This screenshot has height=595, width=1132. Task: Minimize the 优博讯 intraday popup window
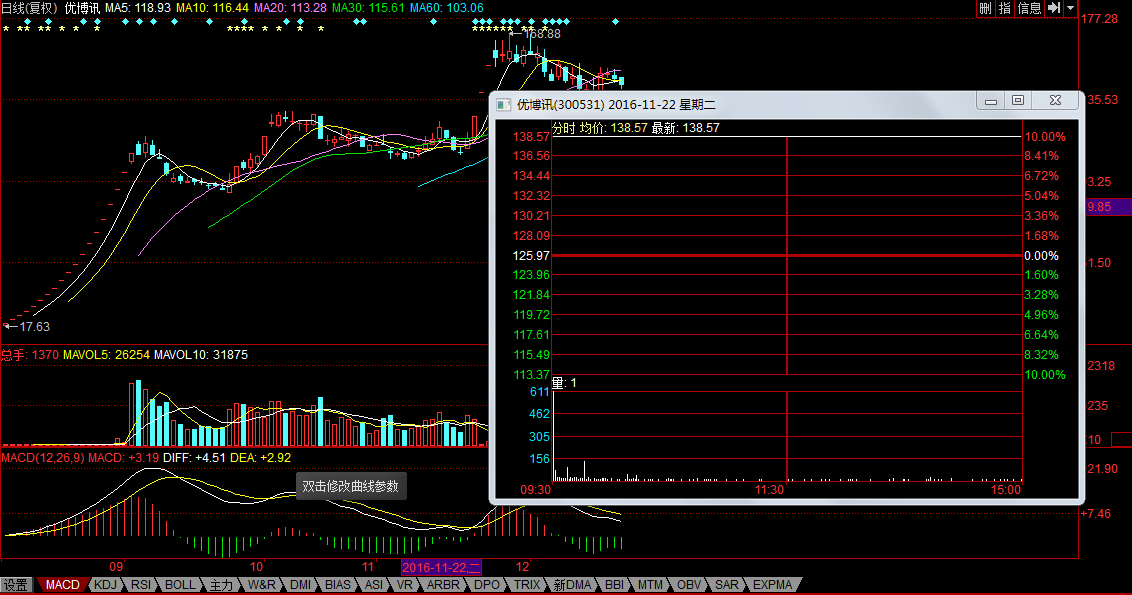[991, 100]
